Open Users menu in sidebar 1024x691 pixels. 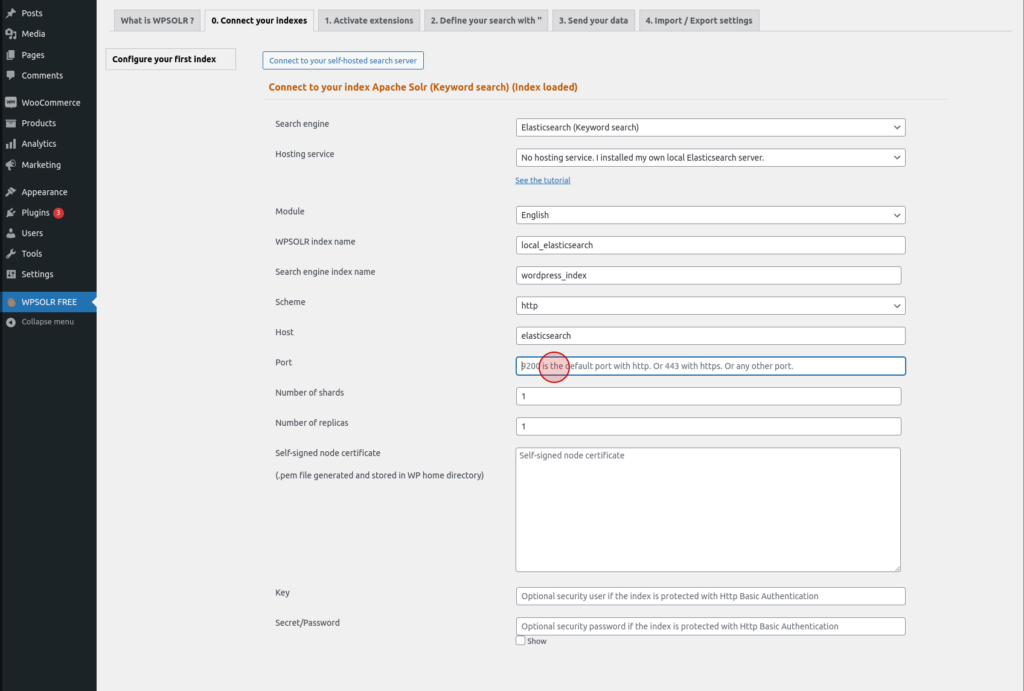tap(32, 233)
